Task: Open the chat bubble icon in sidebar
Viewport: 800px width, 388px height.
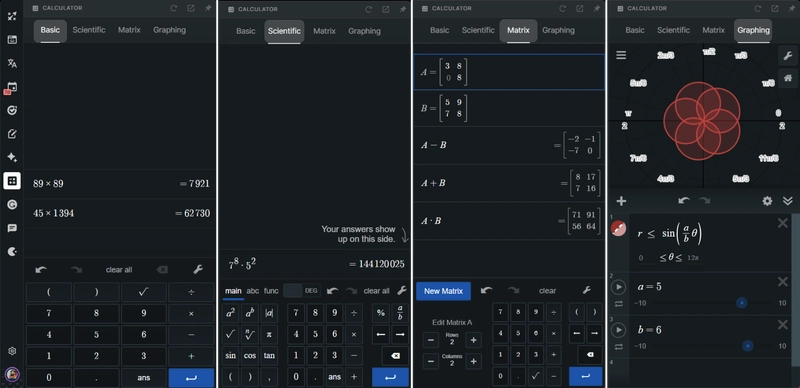Action: point(12,228)
